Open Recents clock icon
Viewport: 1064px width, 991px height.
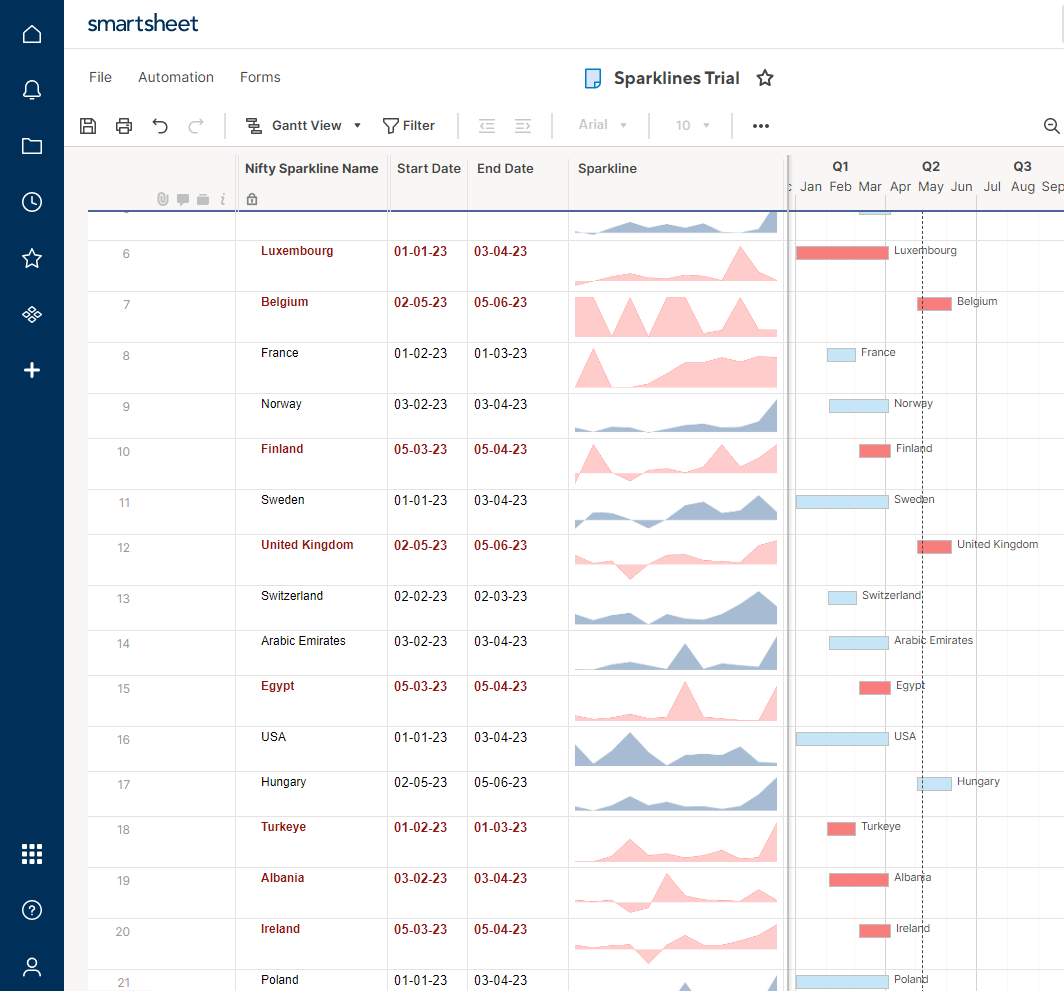(32, 202)
